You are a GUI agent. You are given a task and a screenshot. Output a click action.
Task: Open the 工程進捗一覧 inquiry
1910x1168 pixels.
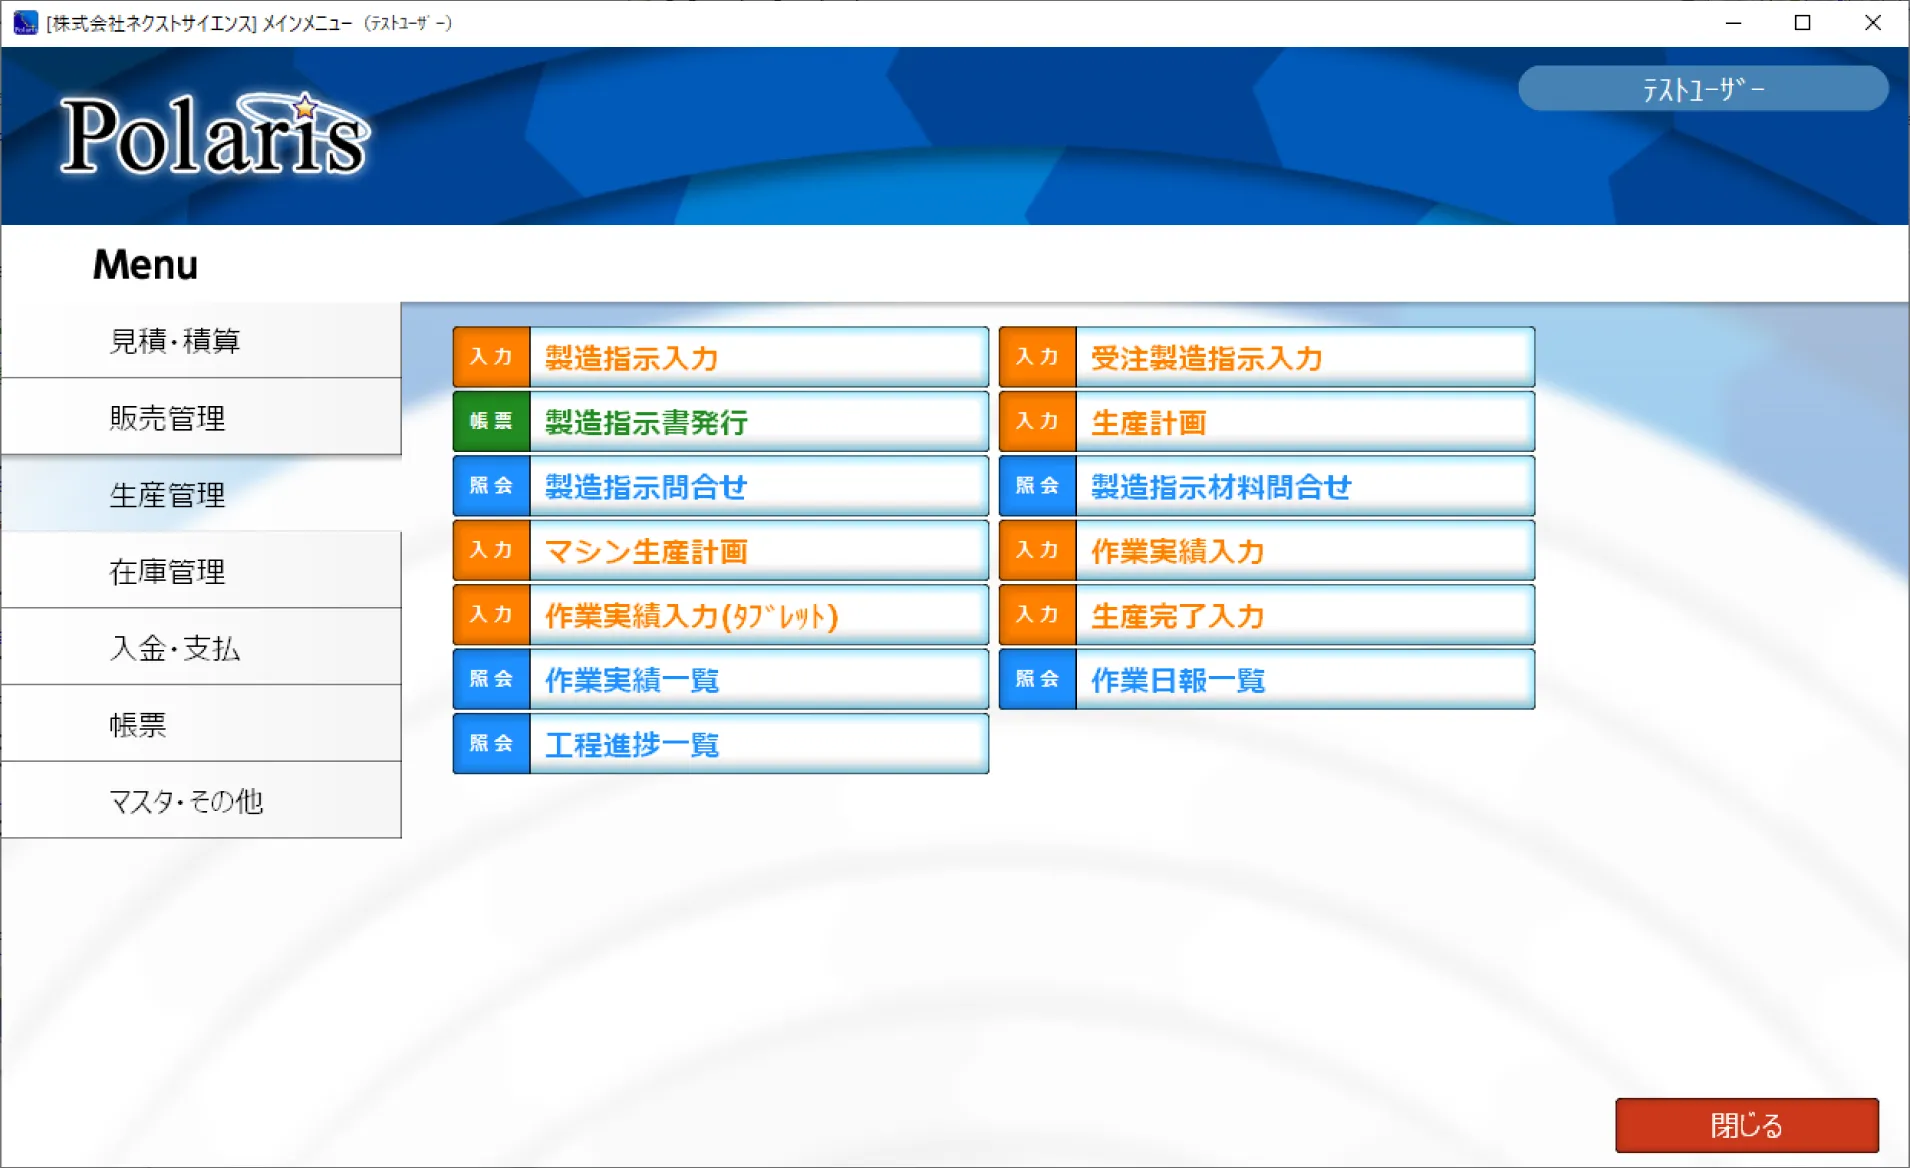[x=721, y=744]
